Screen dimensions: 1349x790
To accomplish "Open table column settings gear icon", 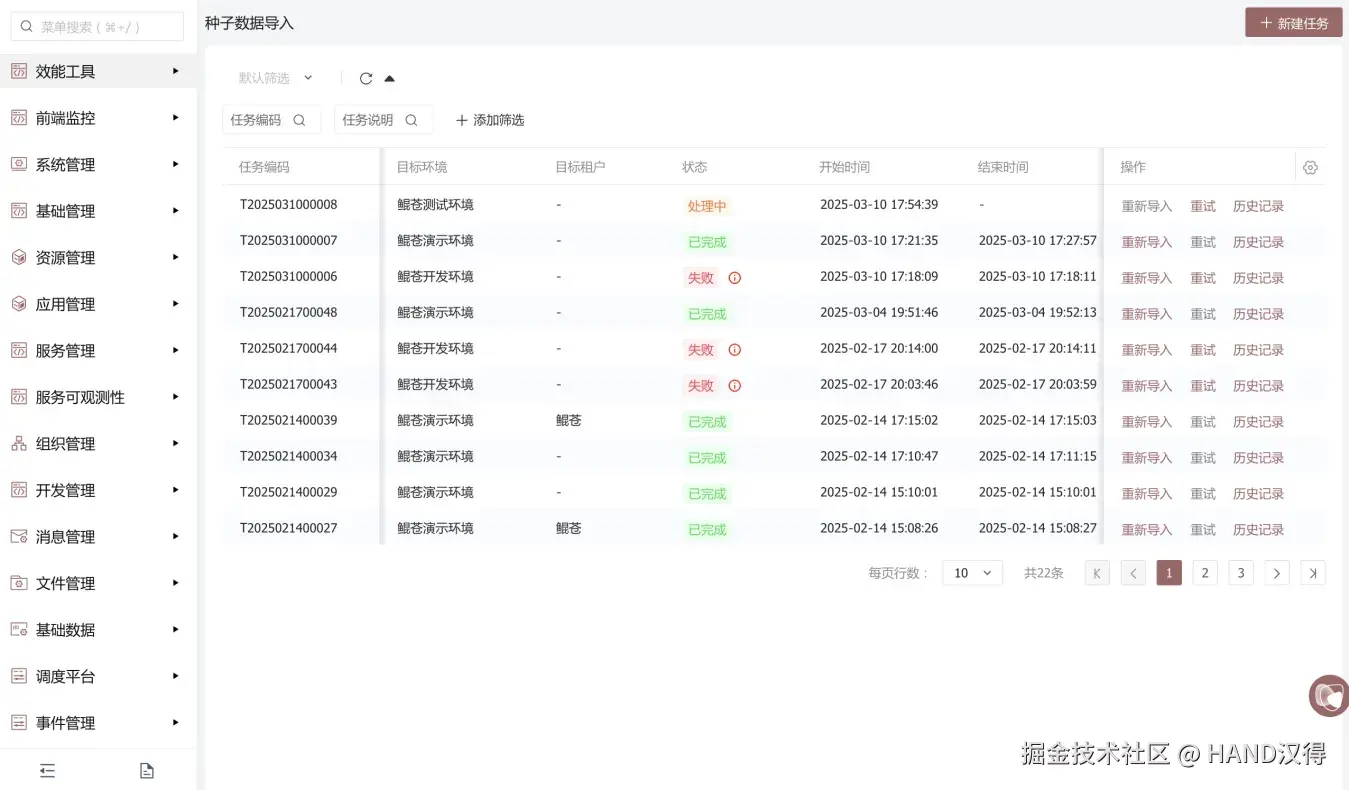I will pos(1310,168).
